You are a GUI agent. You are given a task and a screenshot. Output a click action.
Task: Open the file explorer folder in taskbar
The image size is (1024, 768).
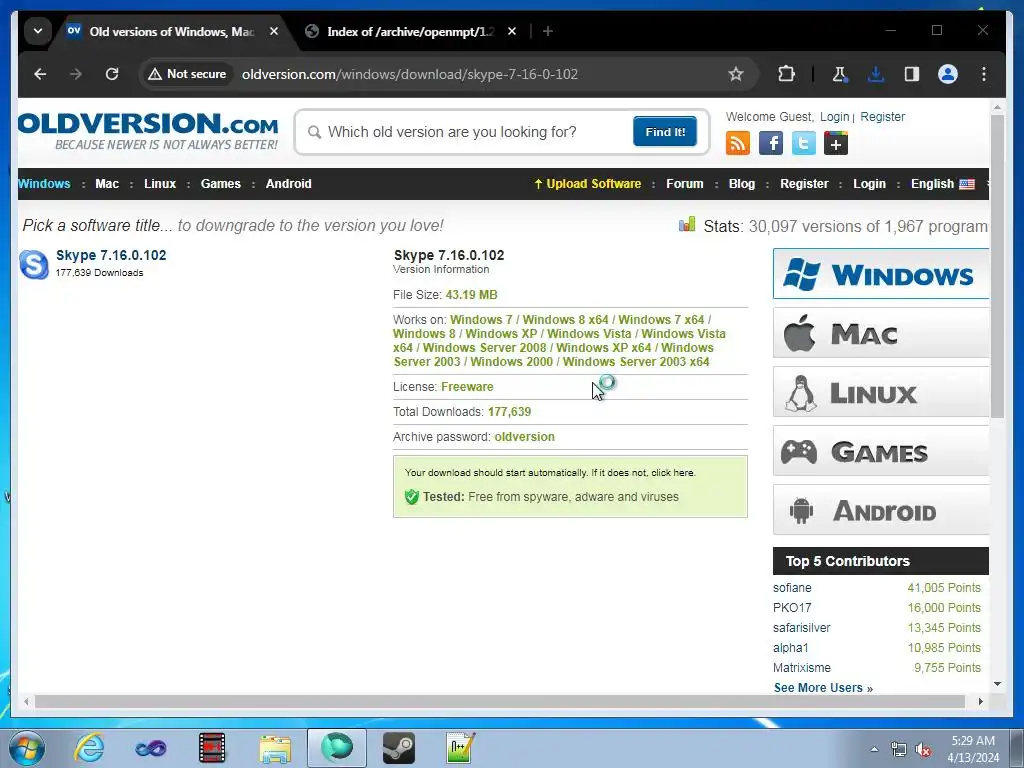click(275, 748)
